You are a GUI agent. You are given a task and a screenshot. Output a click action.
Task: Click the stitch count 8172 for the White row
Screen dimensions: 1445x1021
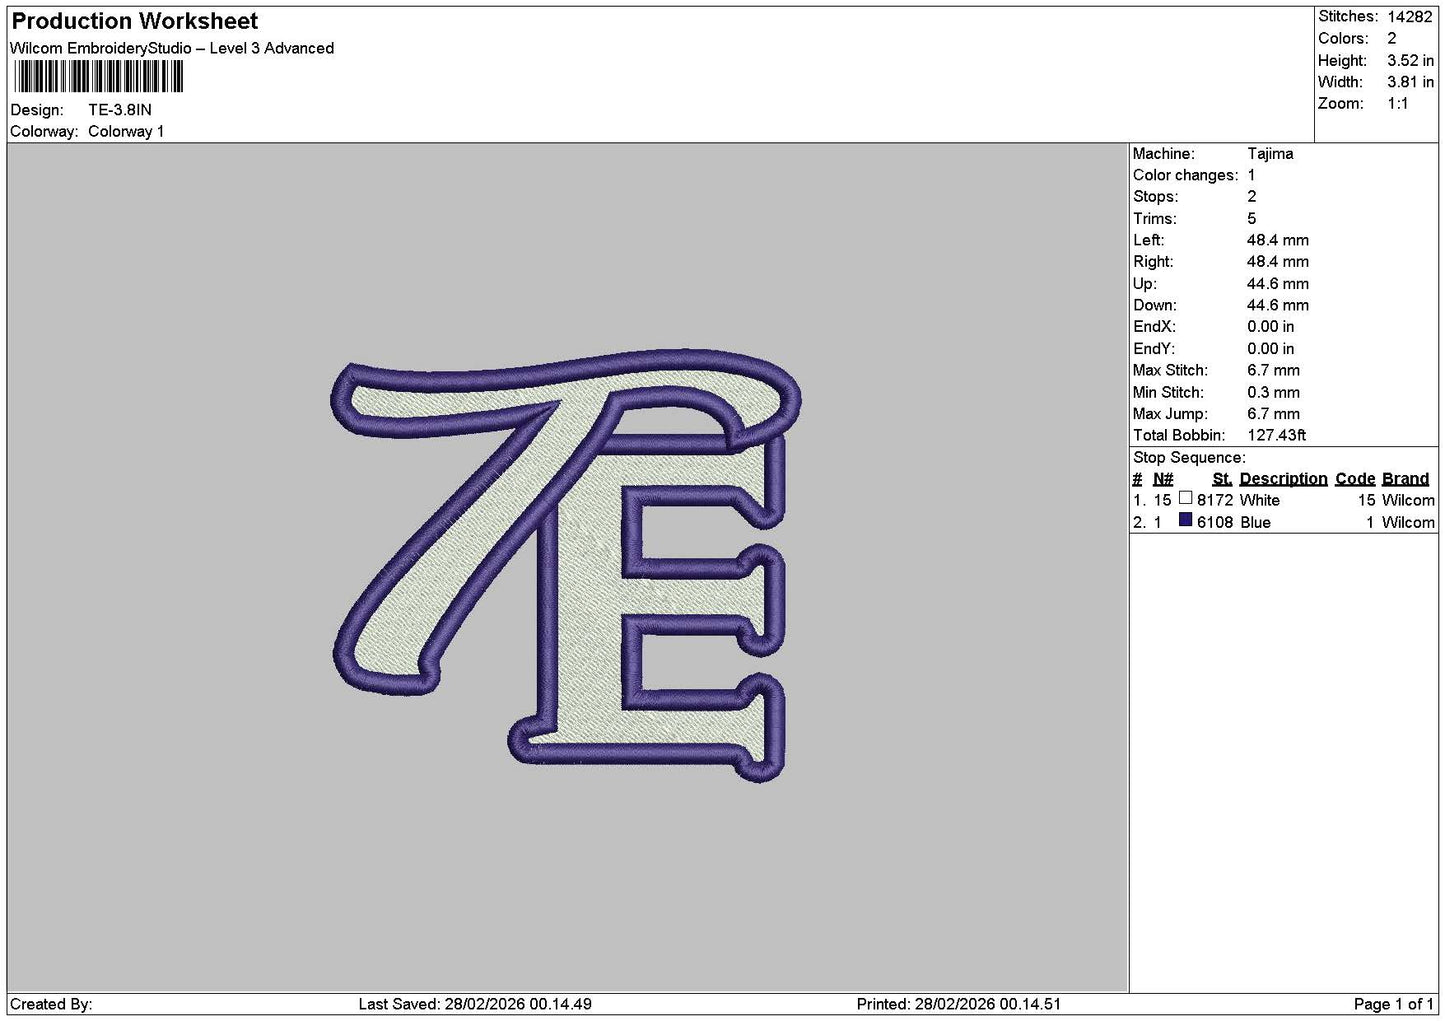pos(1215,501)
